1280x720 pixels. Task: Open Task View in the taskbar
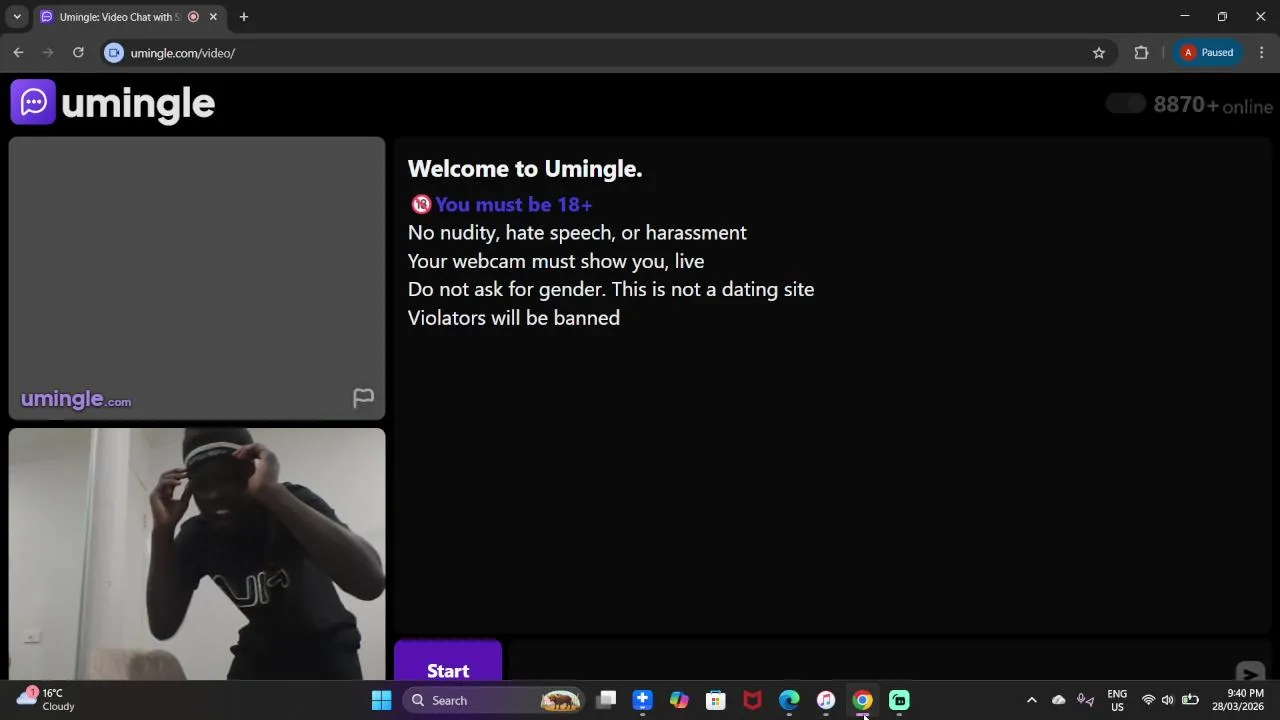[x=606, y=700]
